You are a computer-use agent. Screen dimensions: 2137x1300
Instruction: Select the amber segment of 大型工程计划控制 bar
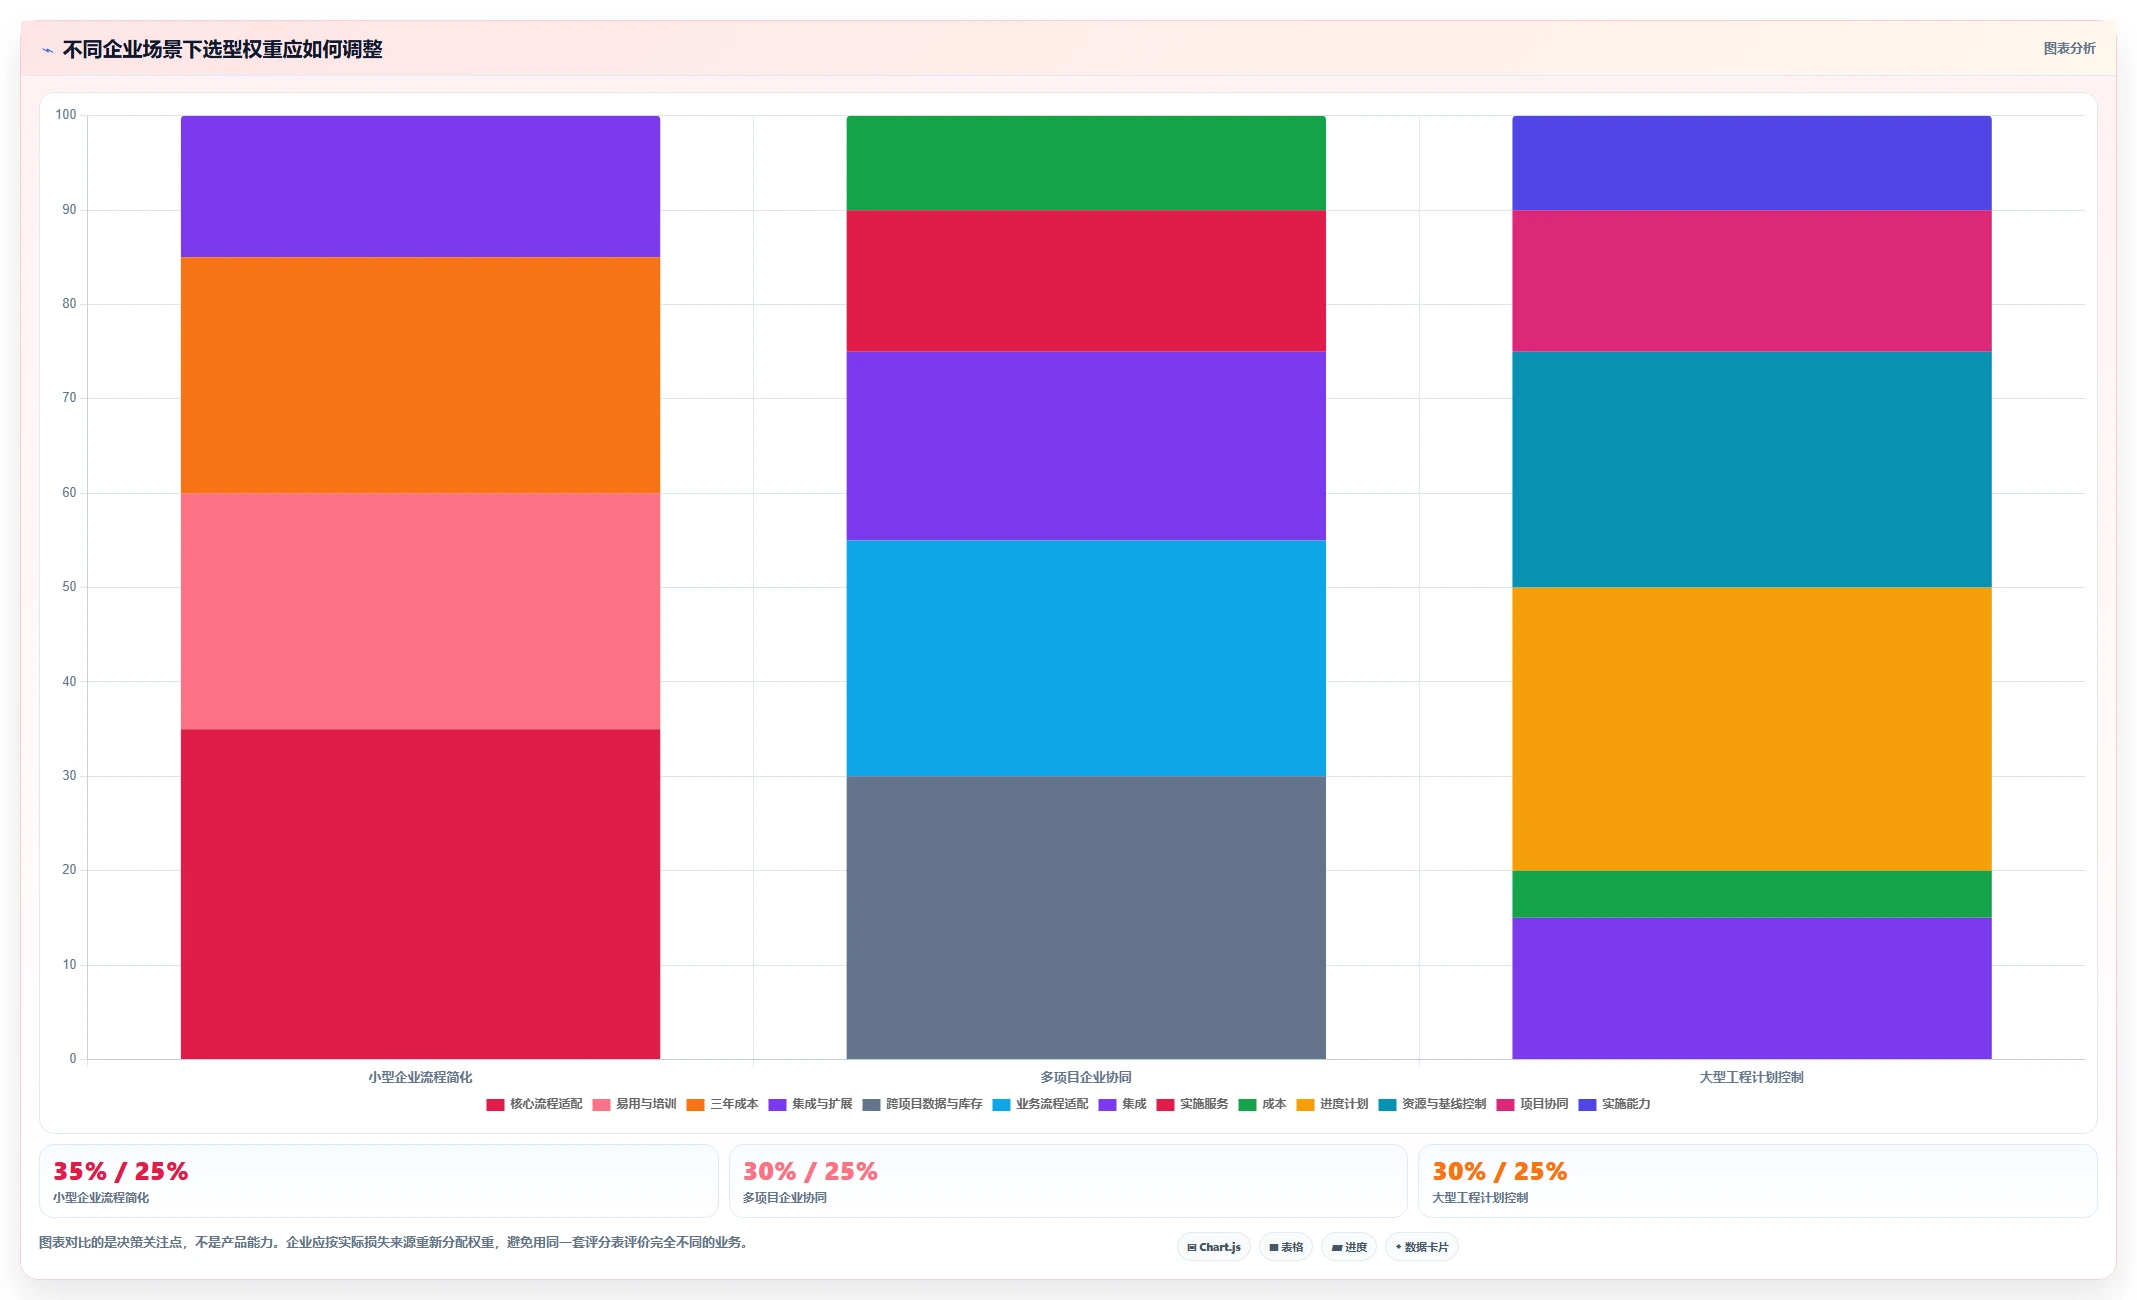point(1752,728)
